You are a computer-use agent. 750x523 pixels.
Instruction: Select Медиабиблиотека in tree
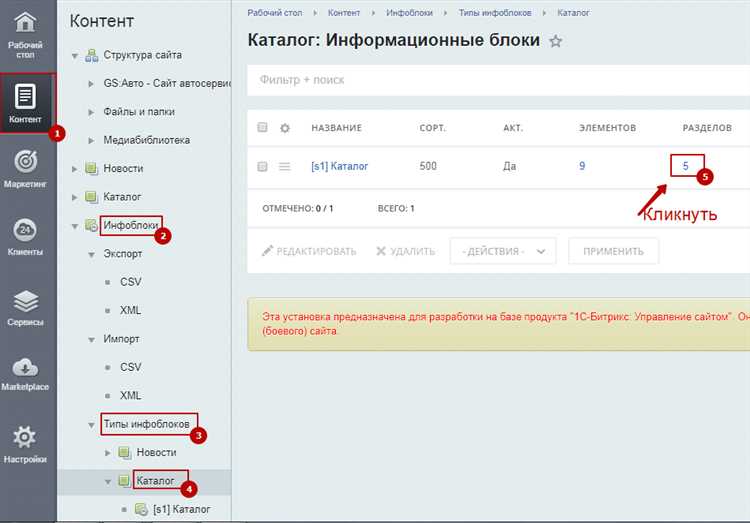coord(147,140)
